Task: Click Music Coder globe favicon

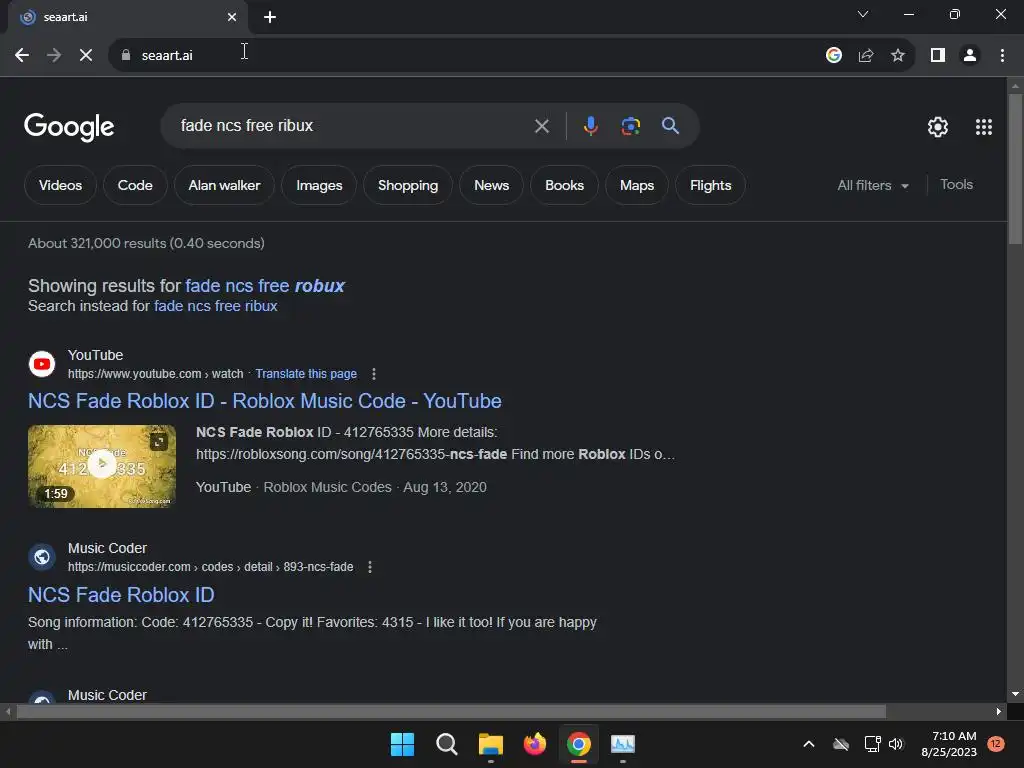Action: tap(42, 557)
